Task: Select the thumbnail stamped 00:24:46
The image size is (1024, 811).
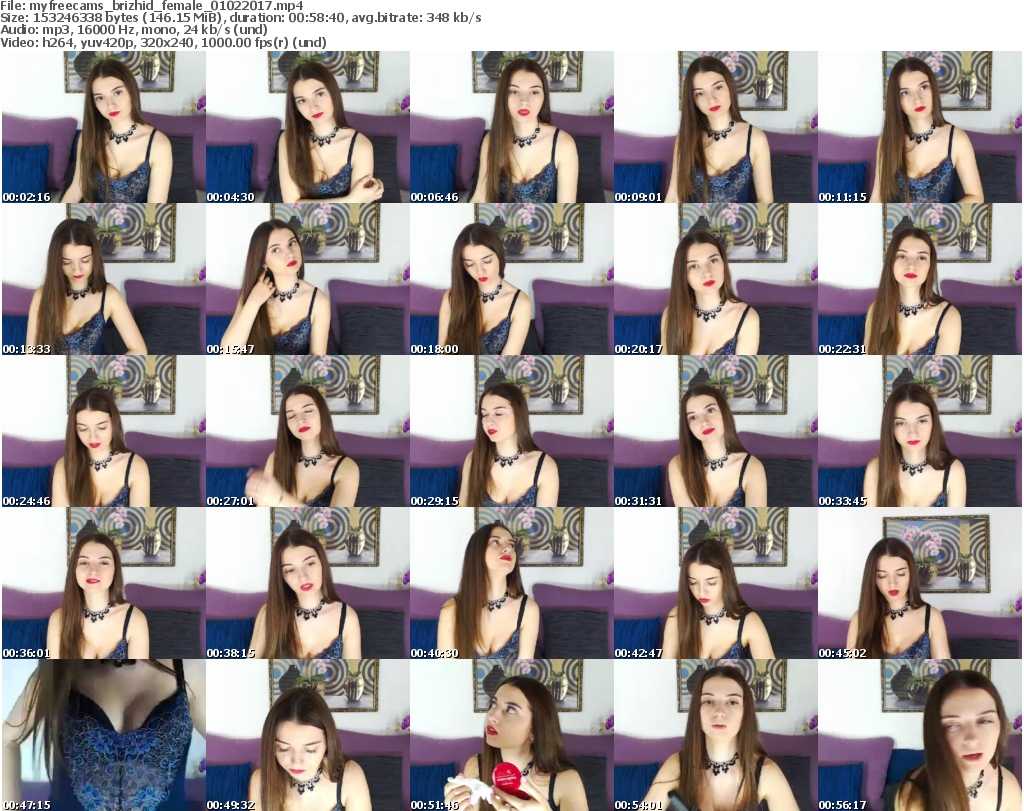Action: click(x=103, y=432)
